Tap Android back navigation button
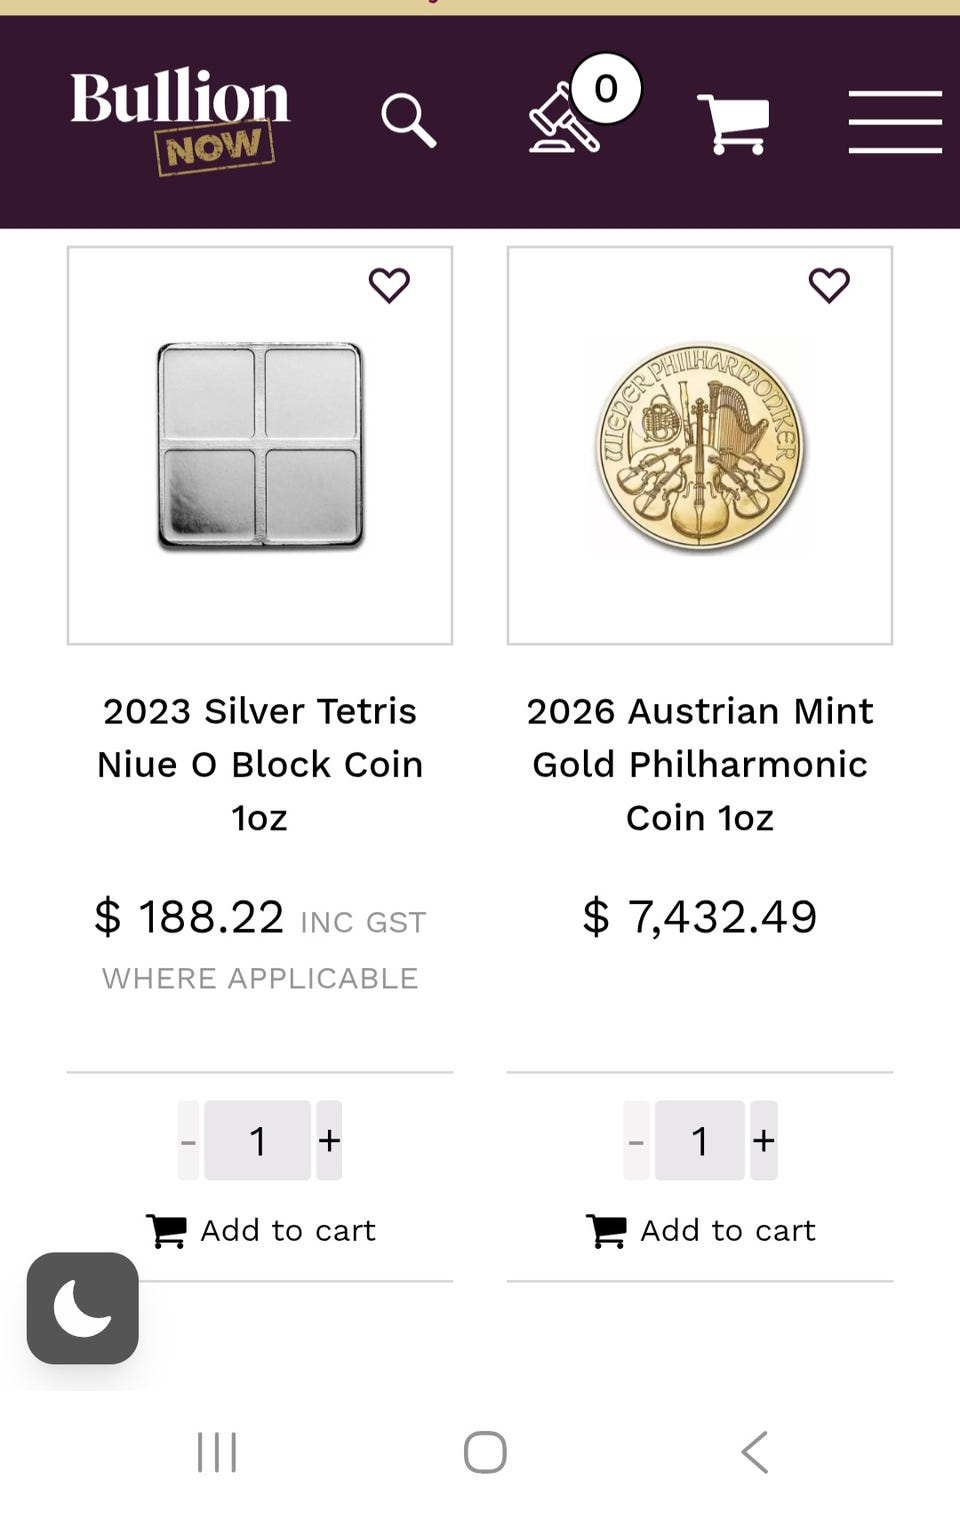960x1519 pixels. pos(755,1452)
